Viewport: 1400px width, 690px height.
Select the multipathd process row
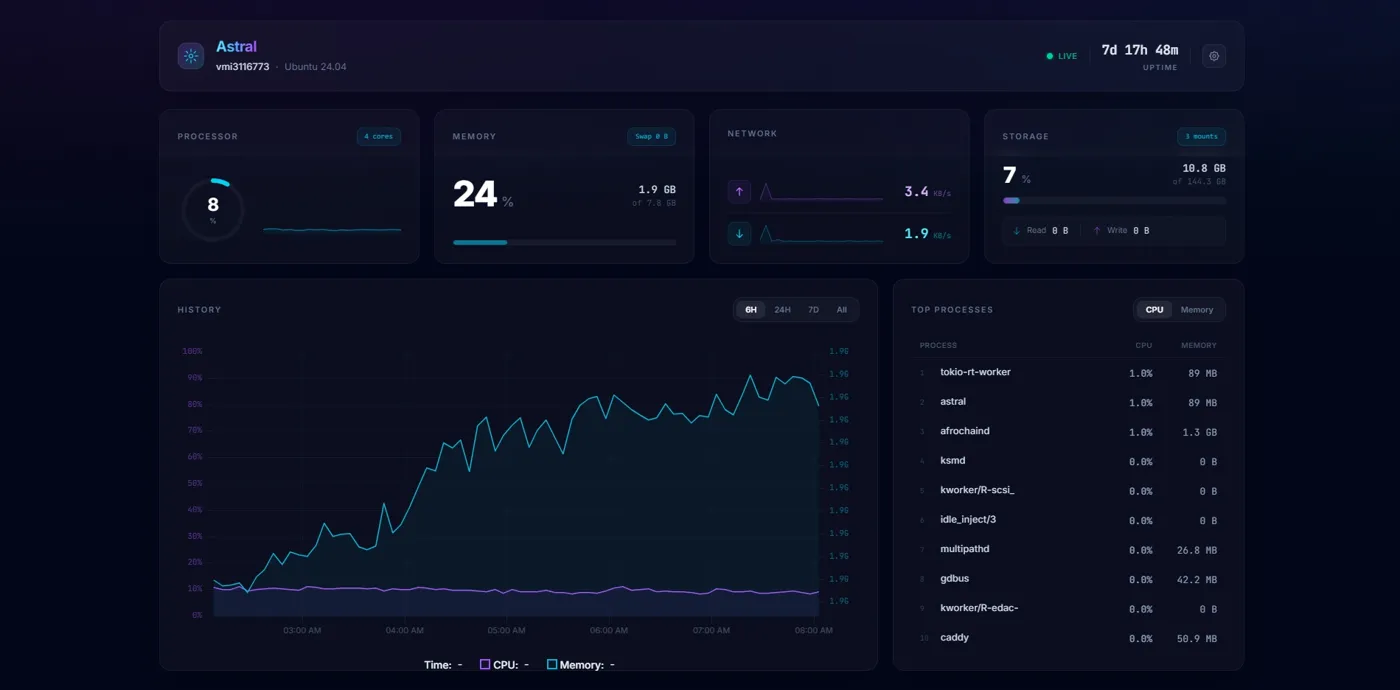[1068, 550]
